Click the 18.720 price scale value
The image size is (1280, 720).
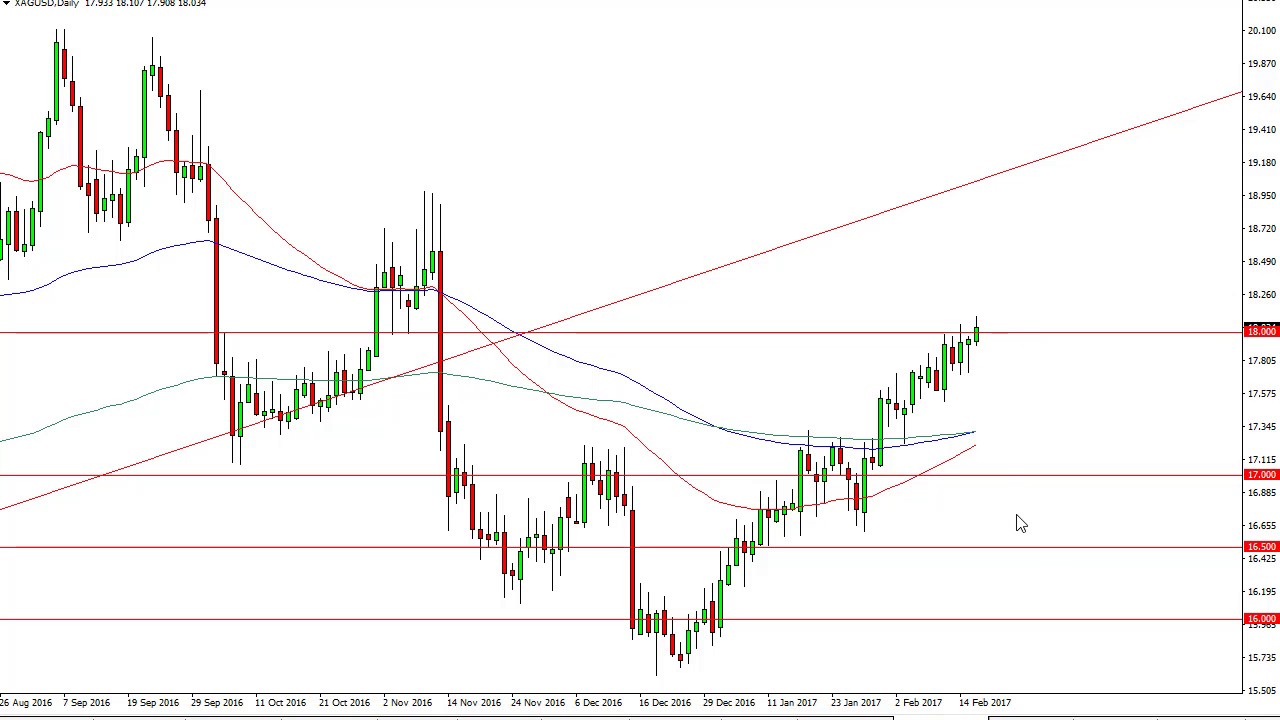click(1261, 229)
